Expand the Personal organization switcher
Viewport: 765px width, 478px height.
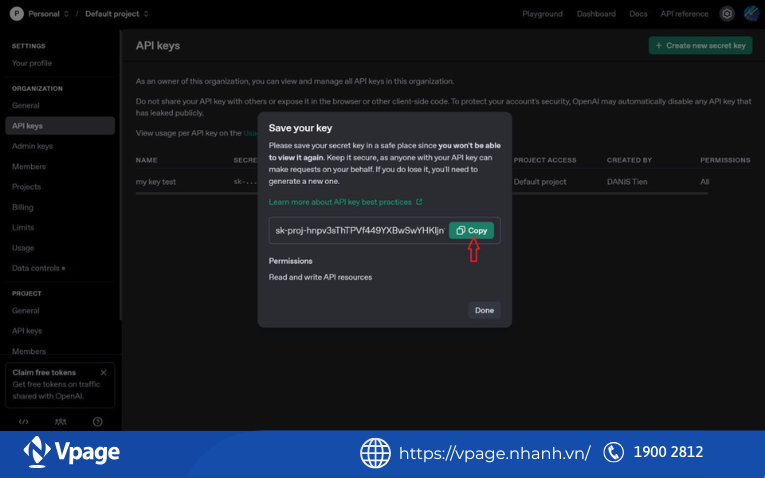[48, 14]
